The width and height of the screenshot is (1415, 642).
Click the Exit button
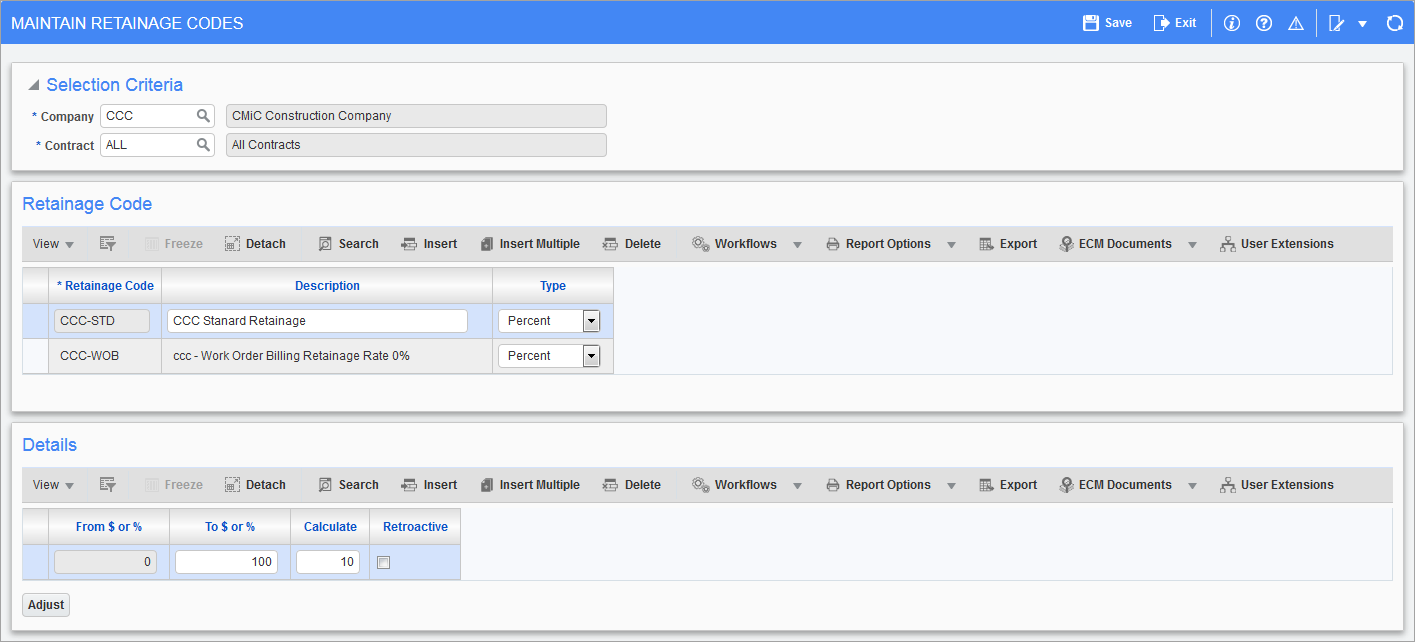pyautogui.click(x=1175, y=23)
